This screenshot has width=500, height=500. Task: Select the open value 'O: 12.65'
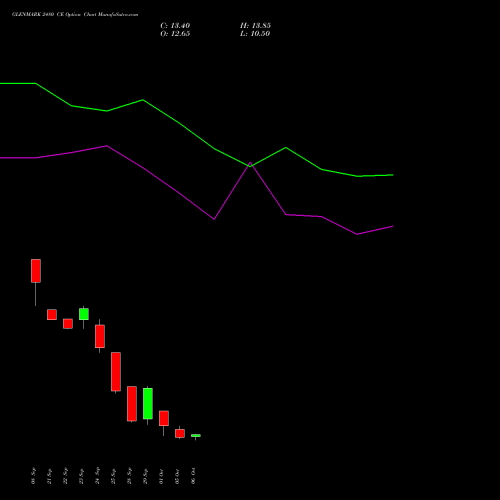pyautogui.click(x=175, y=34)
